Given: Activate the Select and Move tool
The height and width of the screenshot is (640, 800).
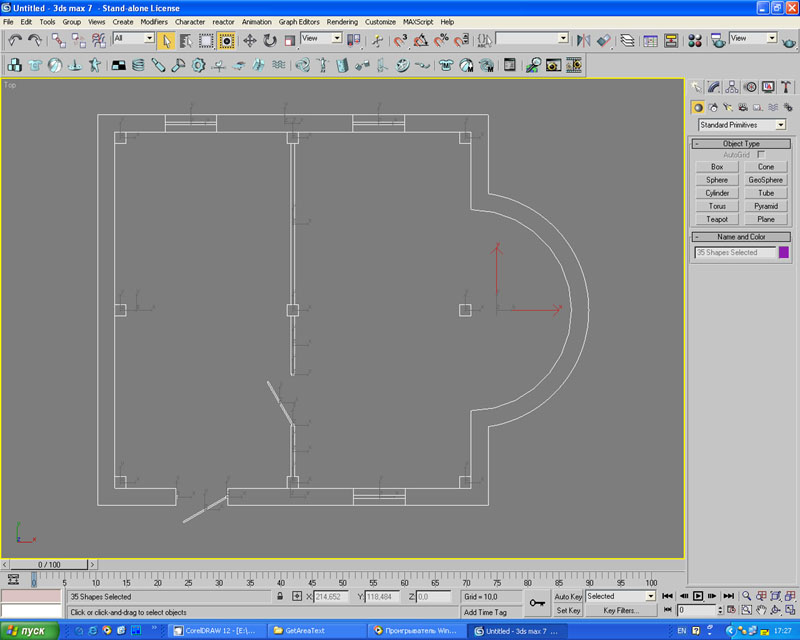Looking at the screenshot, I should (249, 40).
